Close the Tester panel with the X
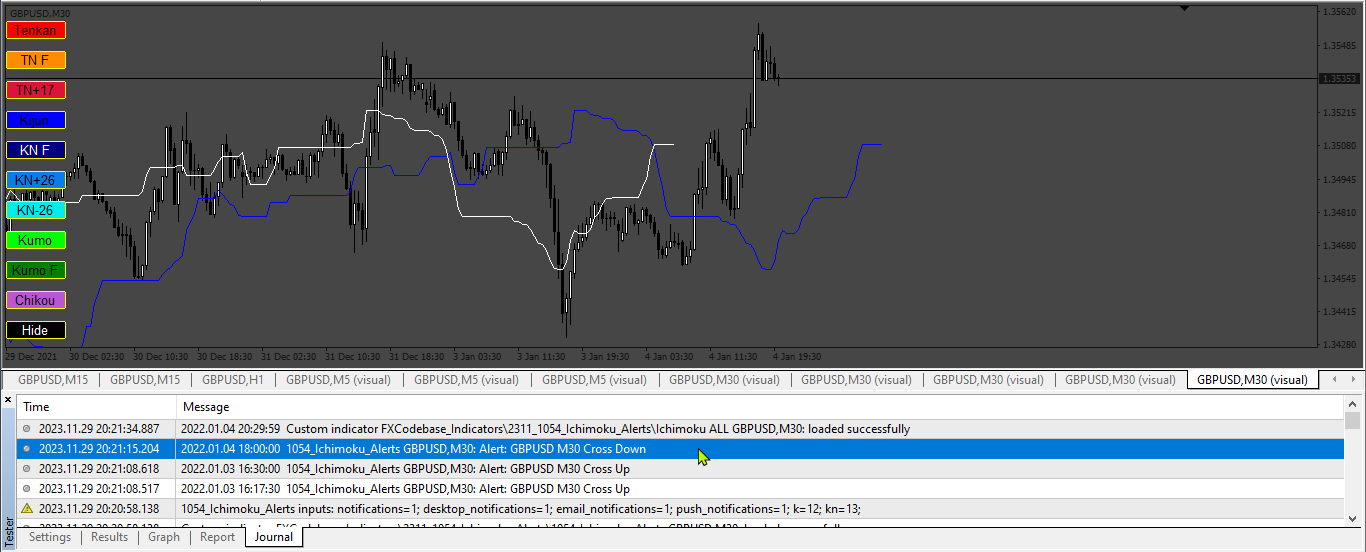The height and width of the screenshot is (552, 1366). 8,400
